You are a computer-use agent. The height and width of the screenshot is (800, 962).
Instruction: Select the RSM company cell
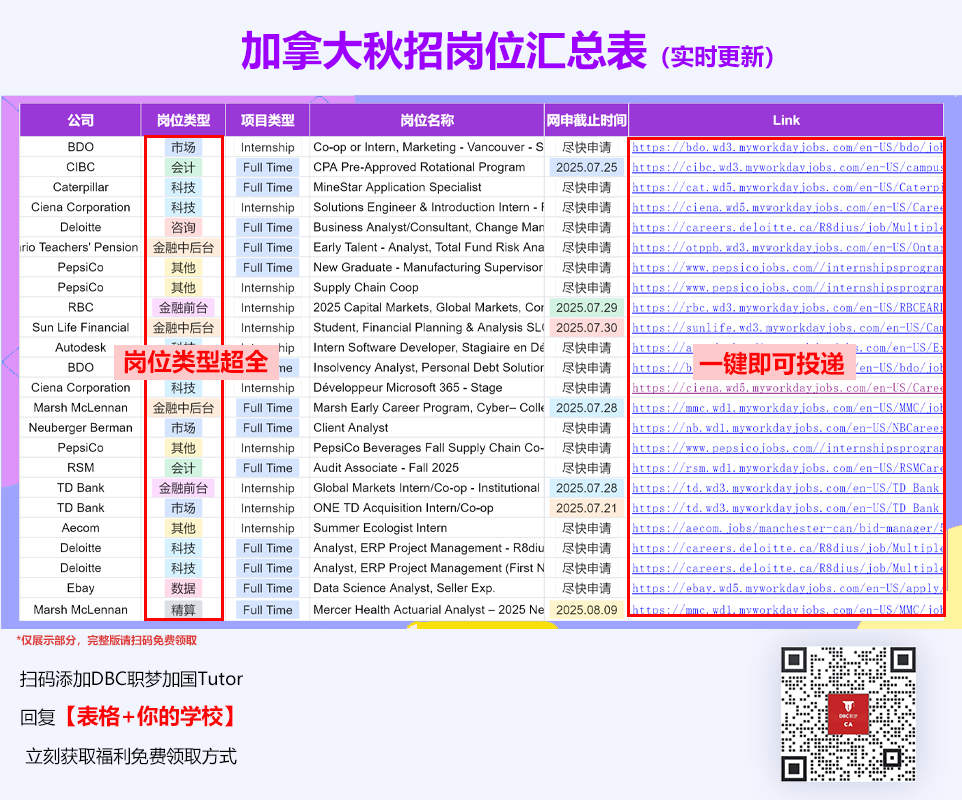click(80, 467)
